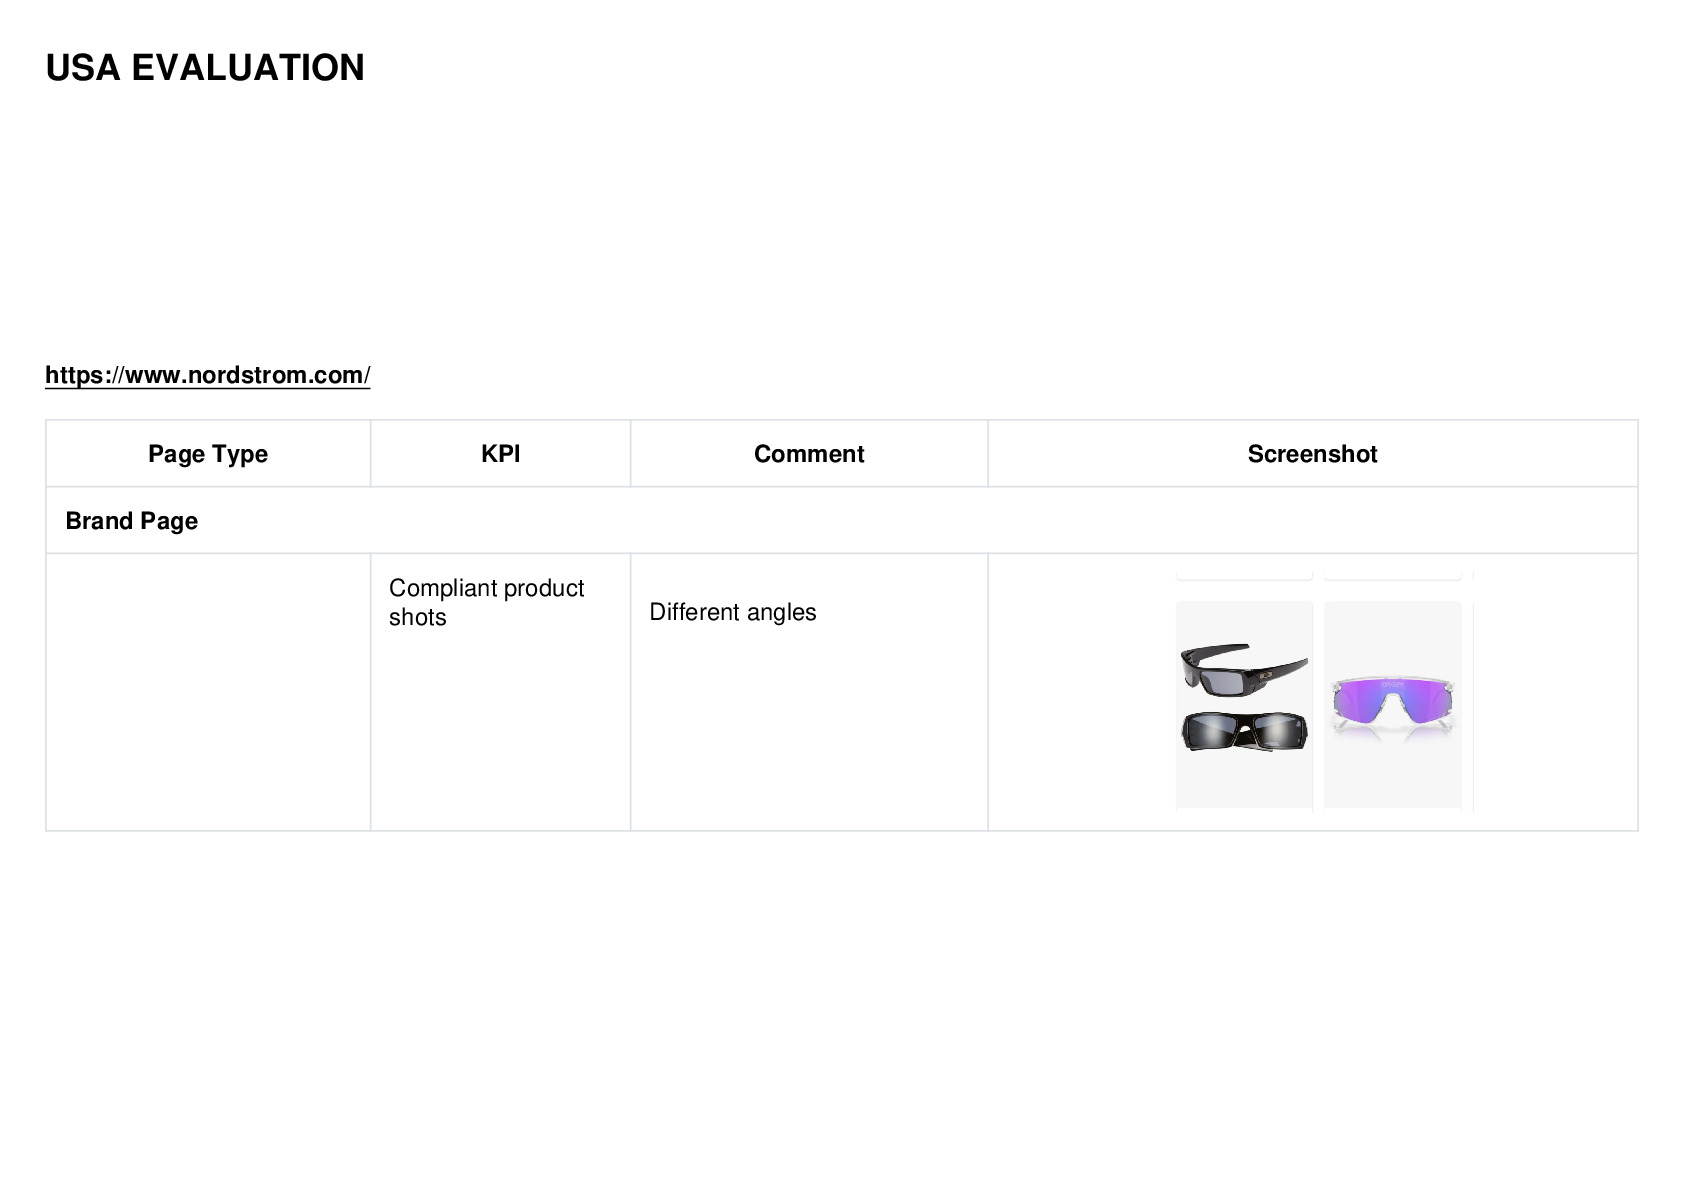Screen dimensions: 1684x1191
Task: Click the Comment column header
Action: tap(809, 454)
